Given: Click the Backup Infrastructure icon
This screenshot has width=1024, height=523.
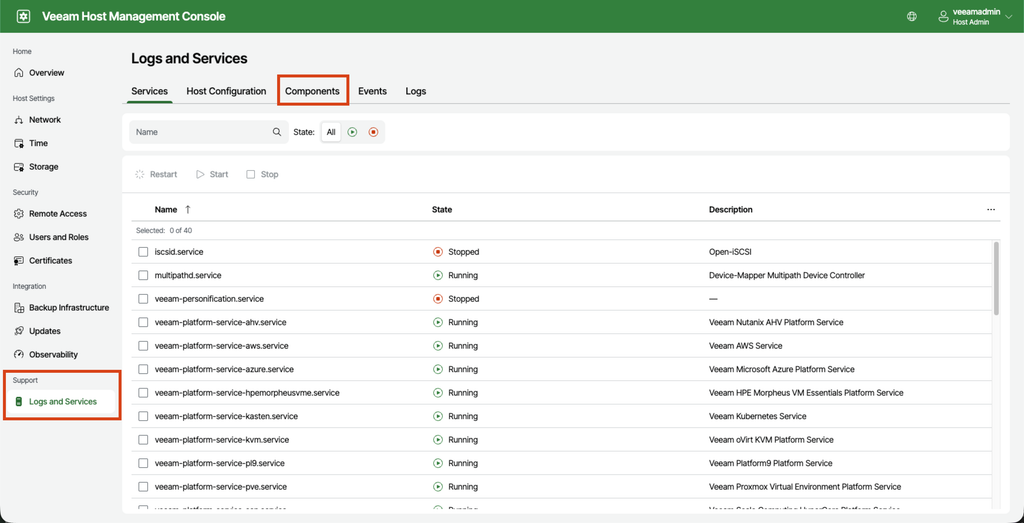Looking at the screenshot, I should click(19, 308).
